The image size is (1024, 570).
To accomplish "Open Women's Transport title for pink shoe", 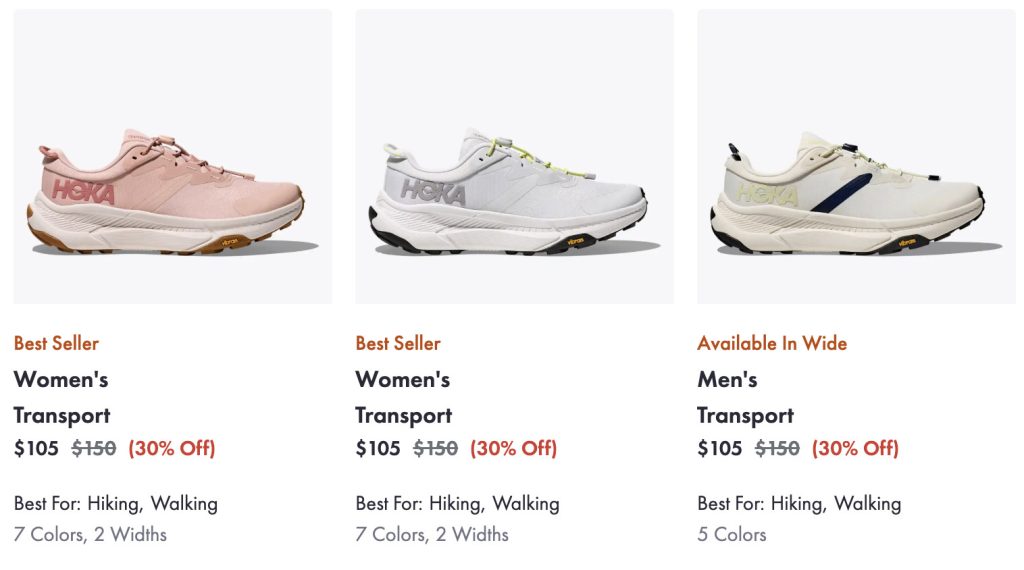I will pyautogui.click(x=61, y=397).
